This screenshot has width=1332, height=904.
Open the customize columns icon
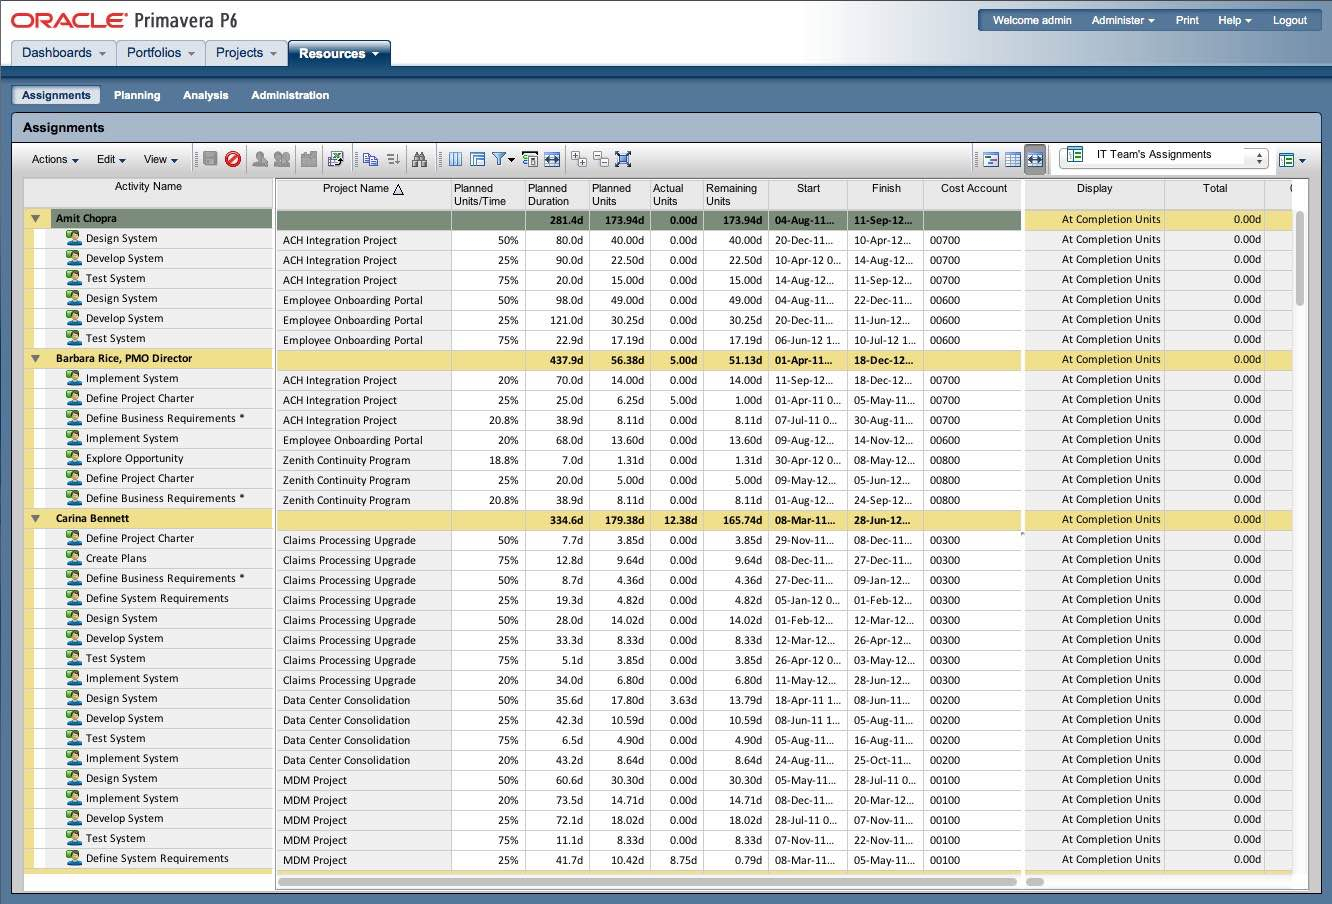point(455,159)
